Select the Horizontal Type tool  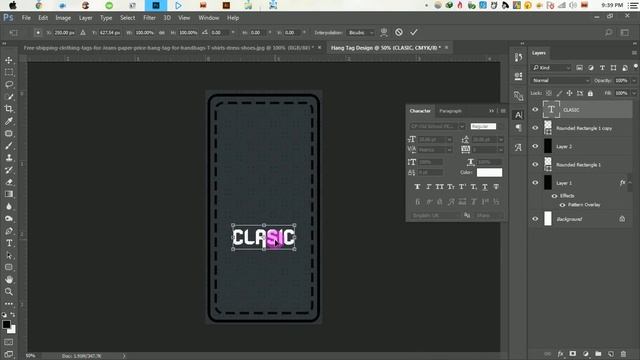point(9,243)
